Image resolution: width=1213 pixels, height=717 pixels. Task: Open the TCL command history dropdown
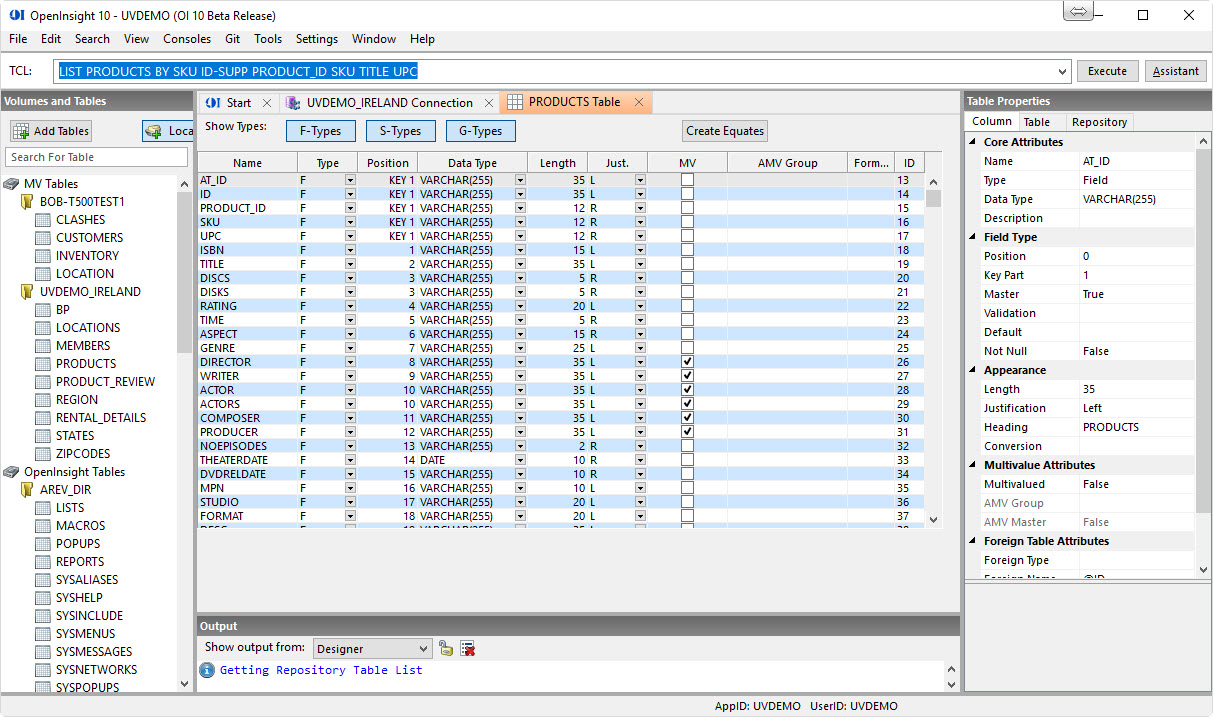[x=1063, y=71]
